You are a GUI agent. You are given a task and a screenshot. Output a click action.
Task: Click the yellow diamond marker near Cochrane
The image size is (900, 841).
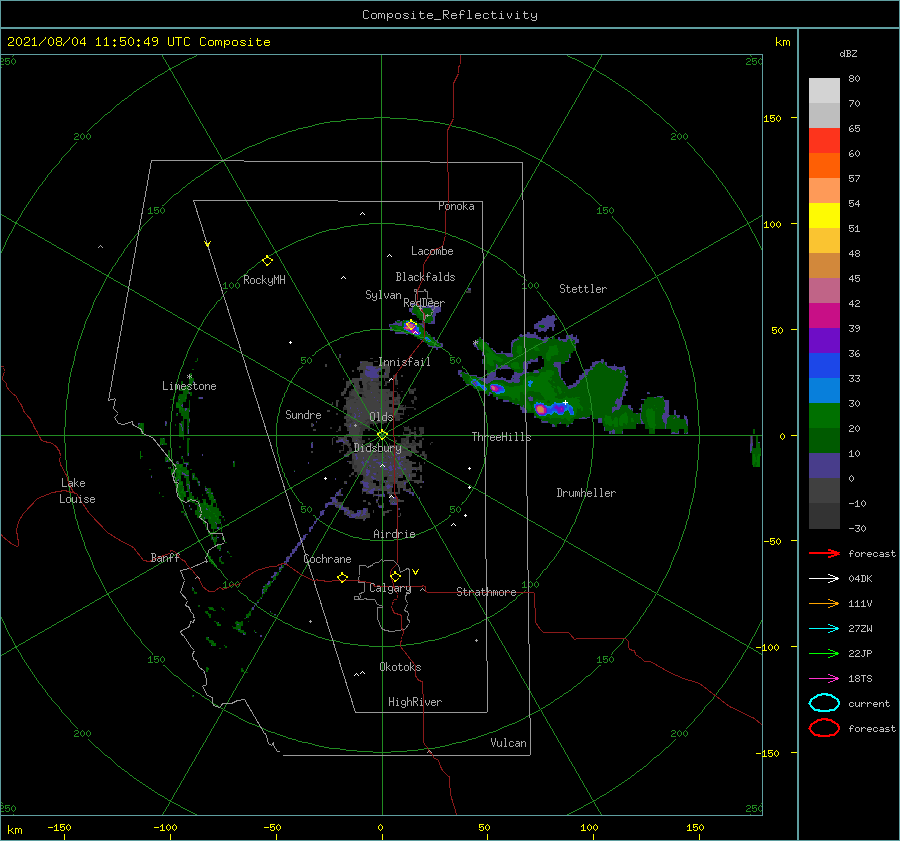pos(343,578)
